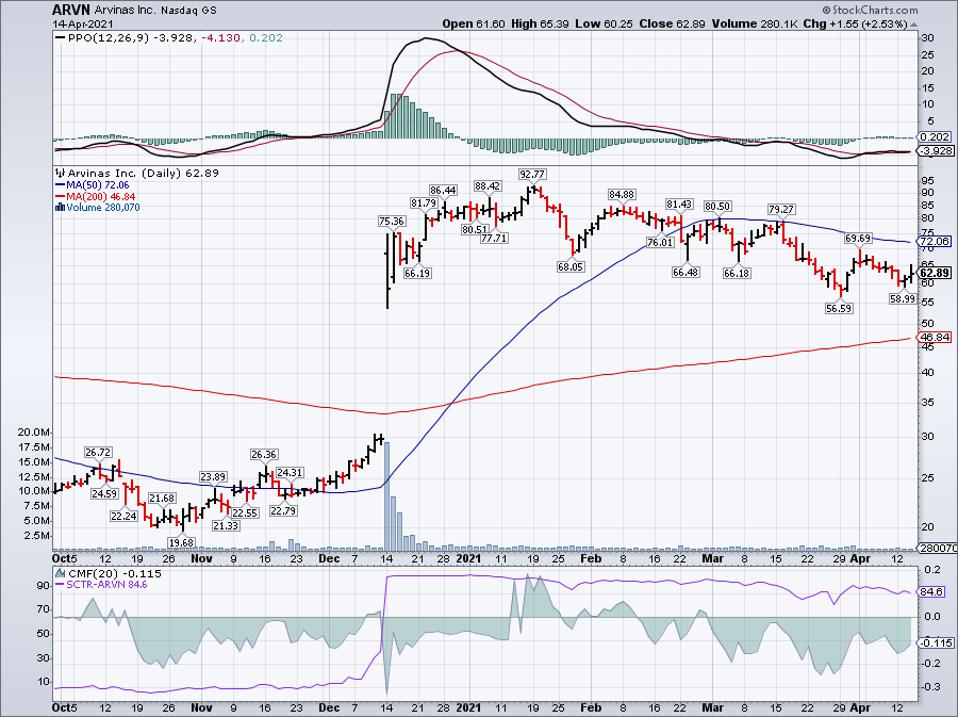Click the Low 60.25 value in the header
The height and width of the screenshot is (717, 958).
pos(605,24)
